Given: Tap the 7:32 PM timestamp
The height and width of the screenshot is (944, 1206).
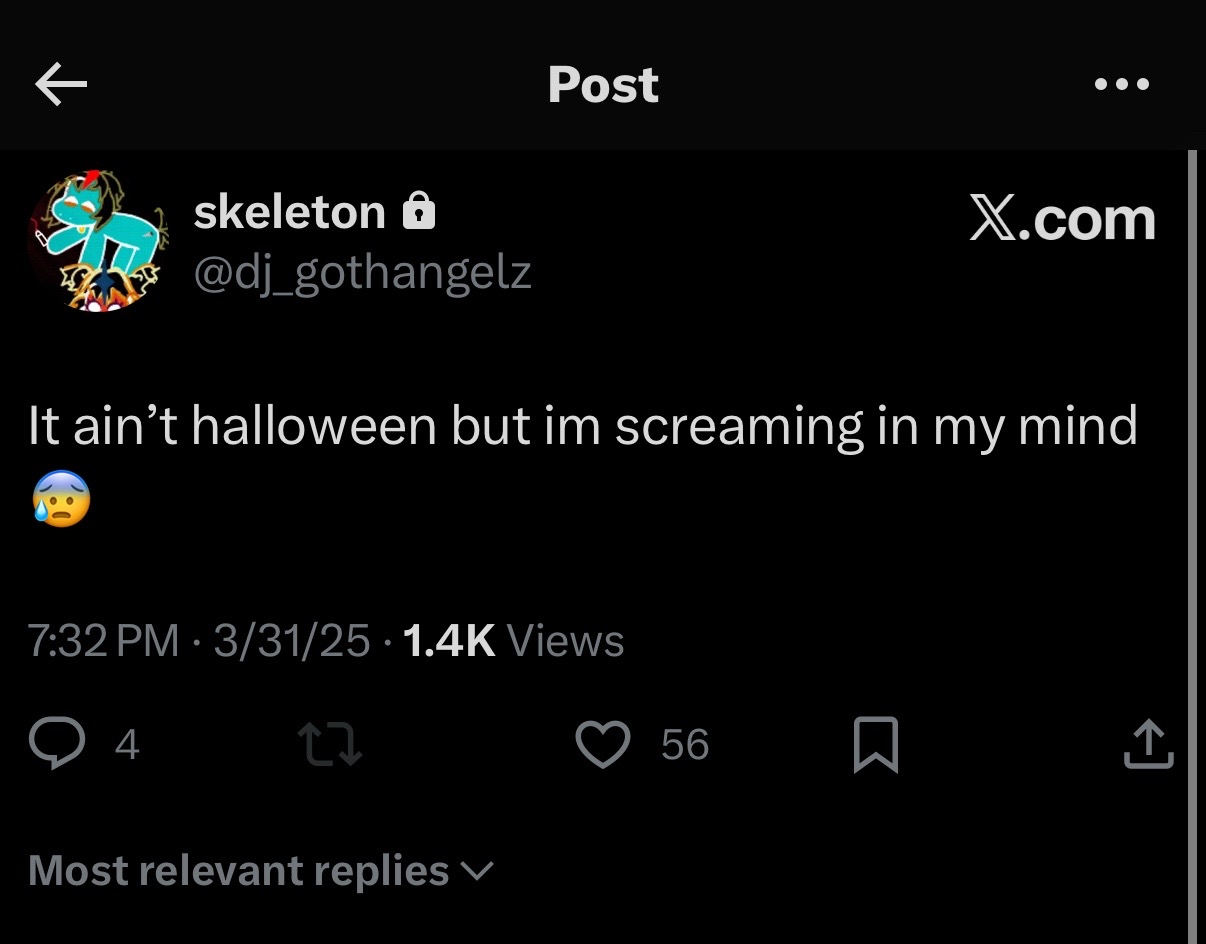Looking at the screenshot, I should (104, 641).
